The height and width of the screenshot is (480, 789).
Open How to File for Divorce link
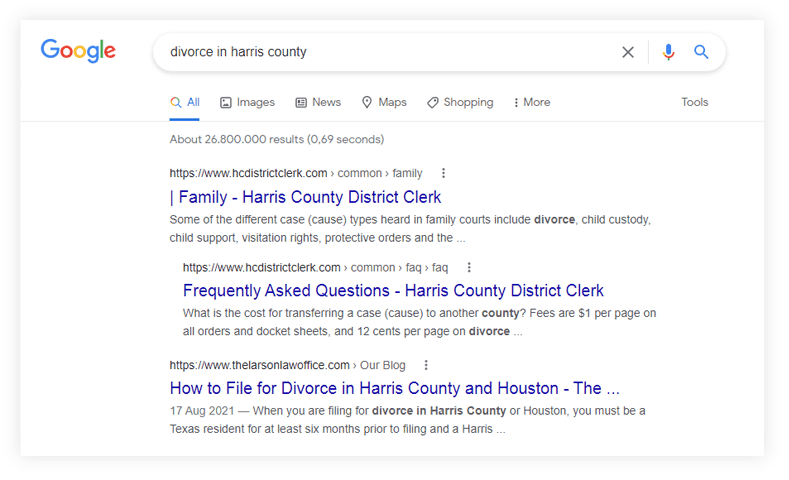point(394,388)
